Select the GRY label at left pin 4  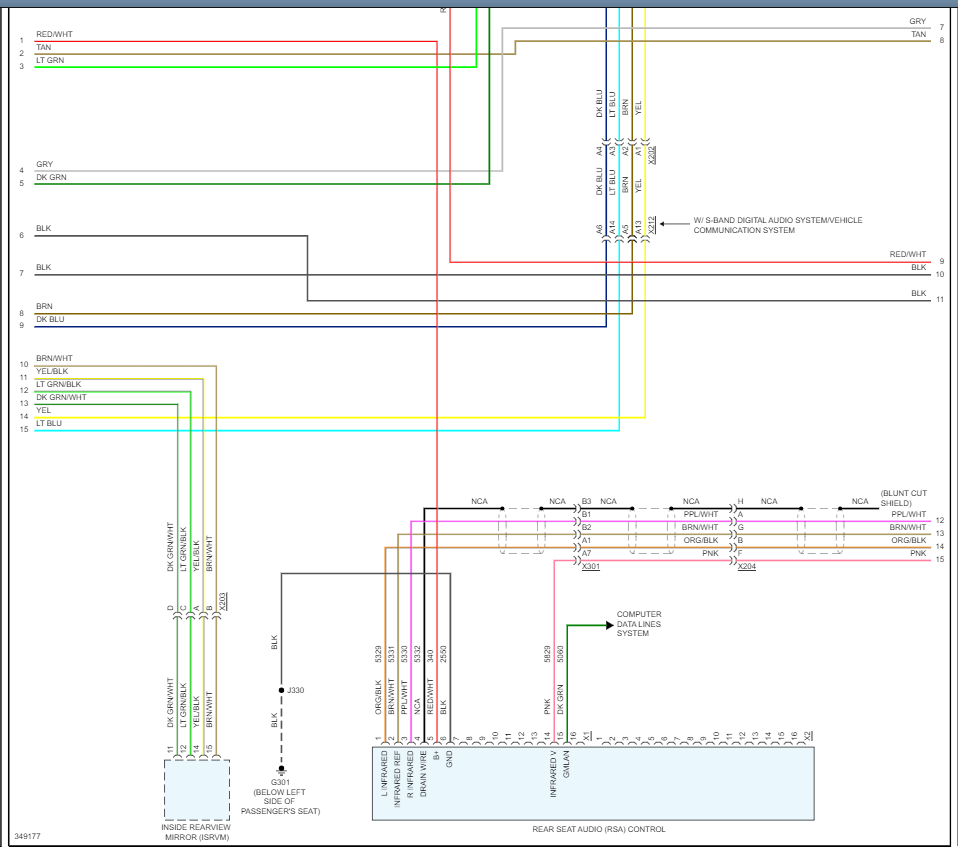[x=45, y=164]
